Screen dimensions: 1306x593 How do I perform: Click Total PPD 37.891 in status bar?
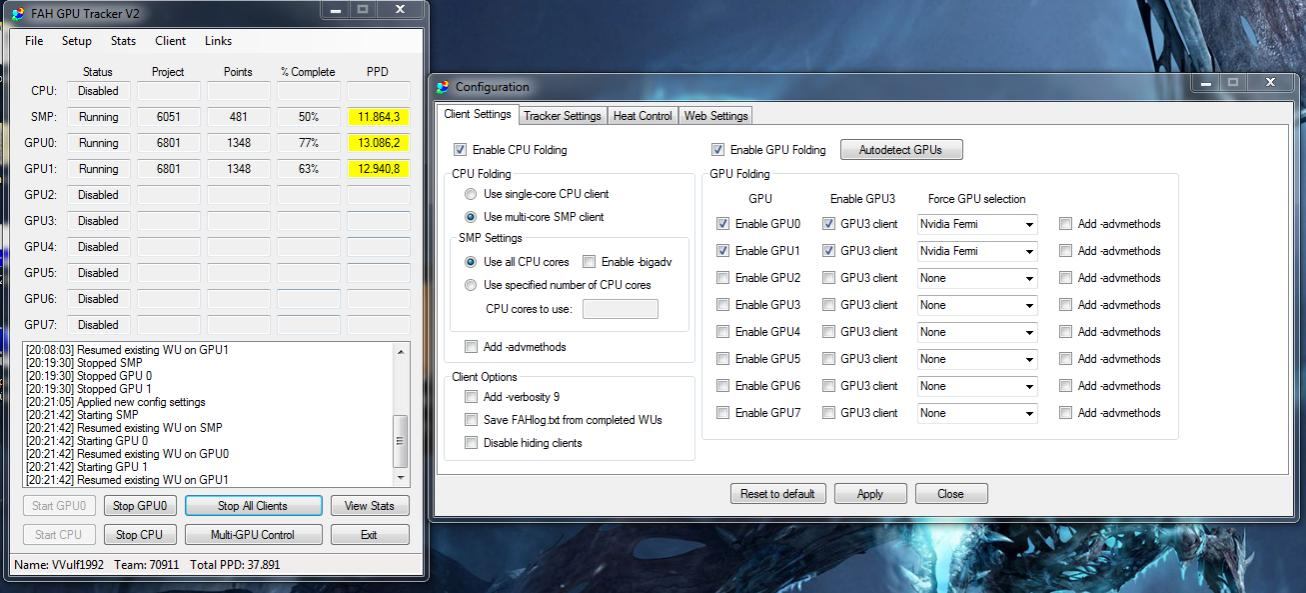coord(235,565)
